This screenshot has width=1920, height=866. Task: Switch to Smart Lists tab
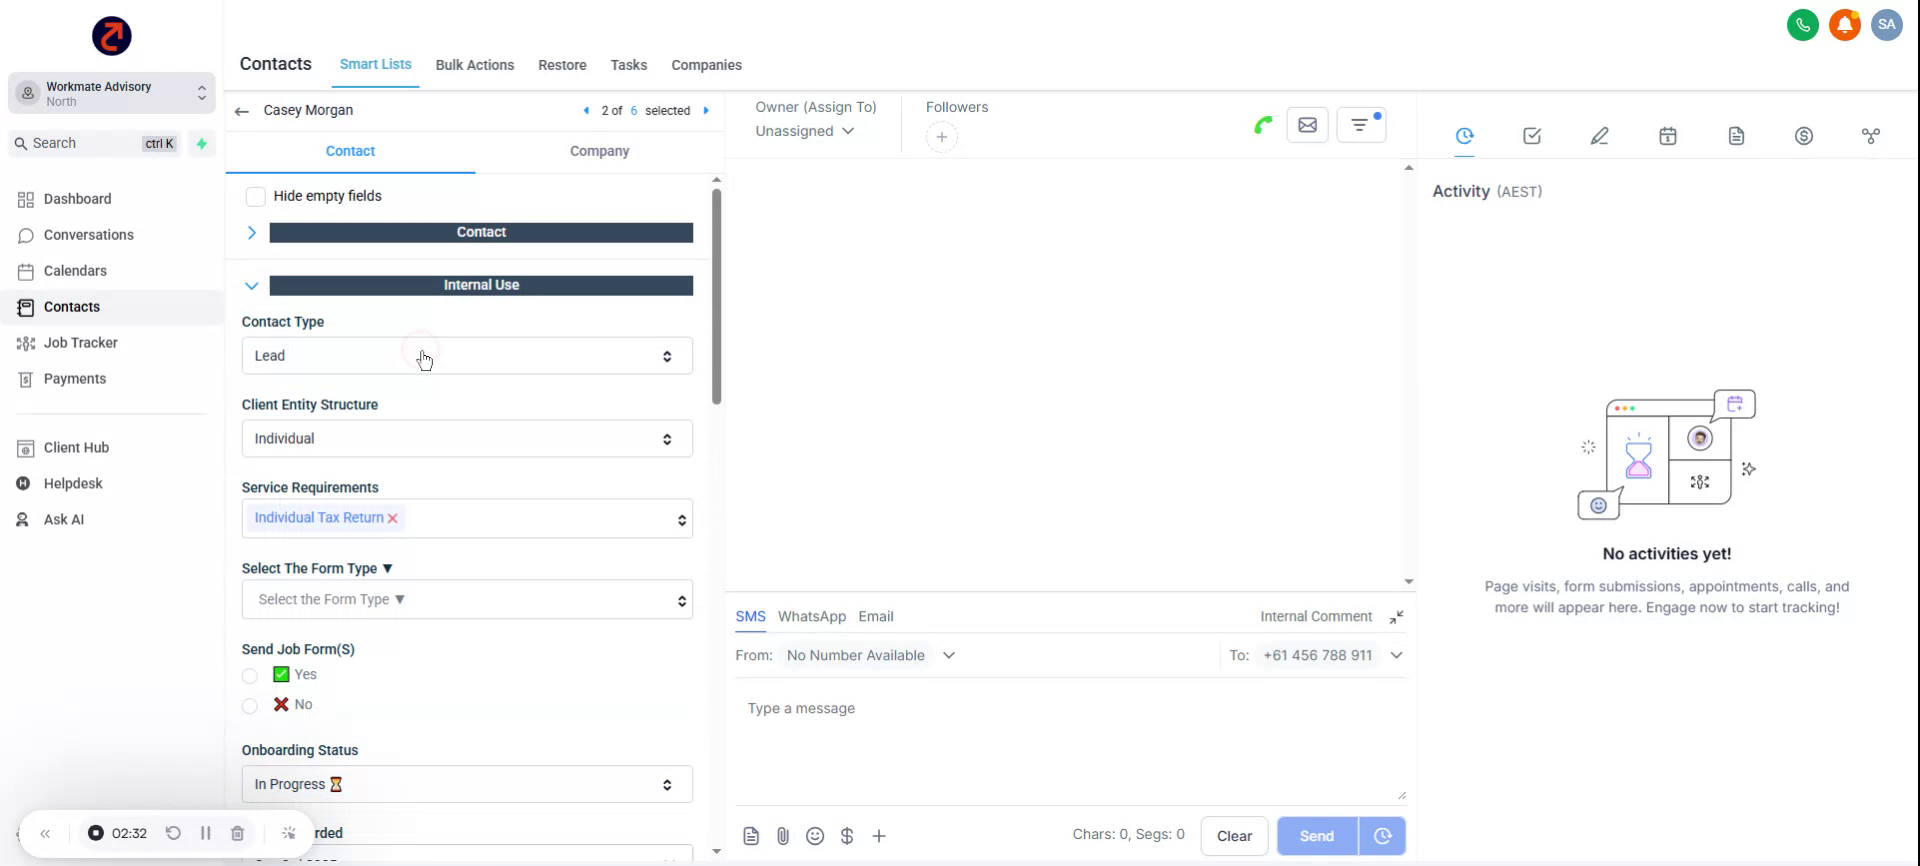[x=375, y=64]
